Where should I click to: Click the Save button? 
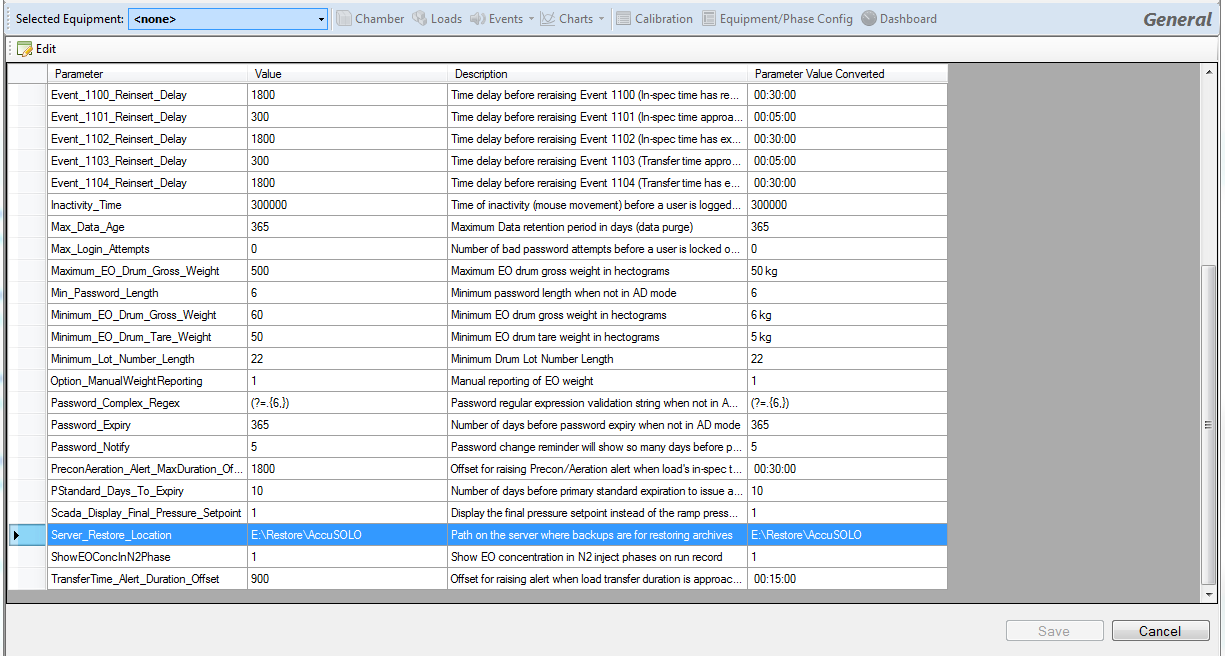1054,631
